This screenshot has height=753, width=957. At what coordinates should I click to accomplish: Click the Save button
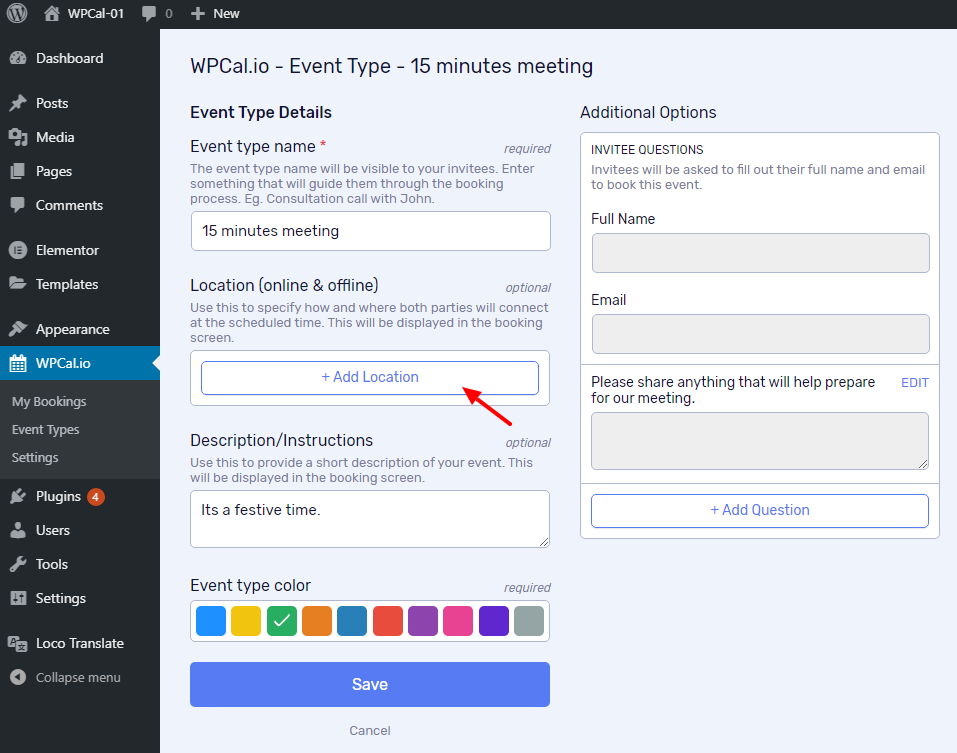370,685
